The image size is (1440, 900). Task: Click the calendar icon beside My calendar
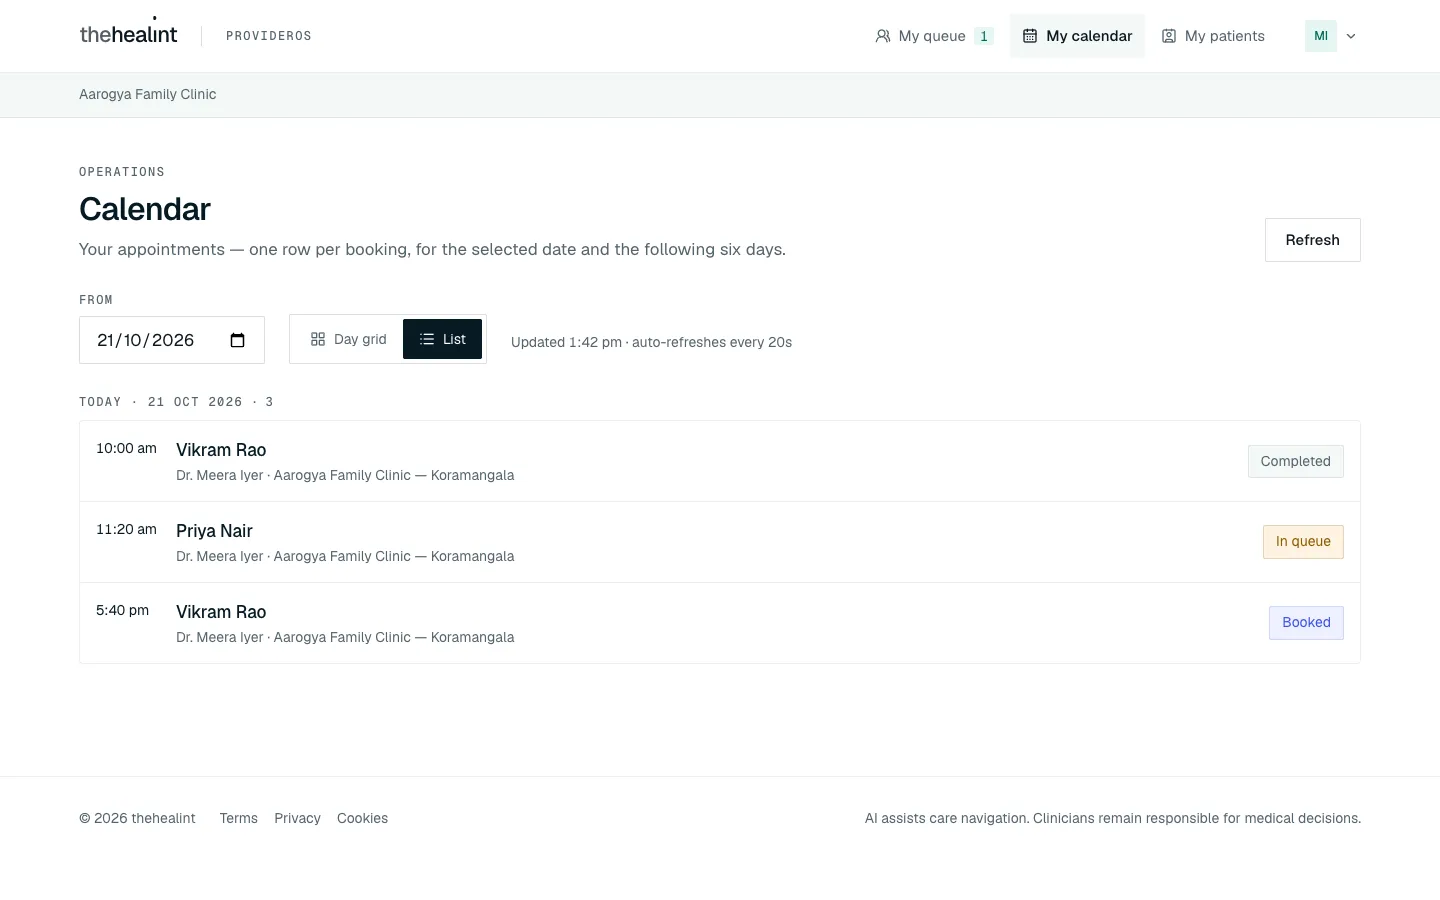pos(1030,36)
